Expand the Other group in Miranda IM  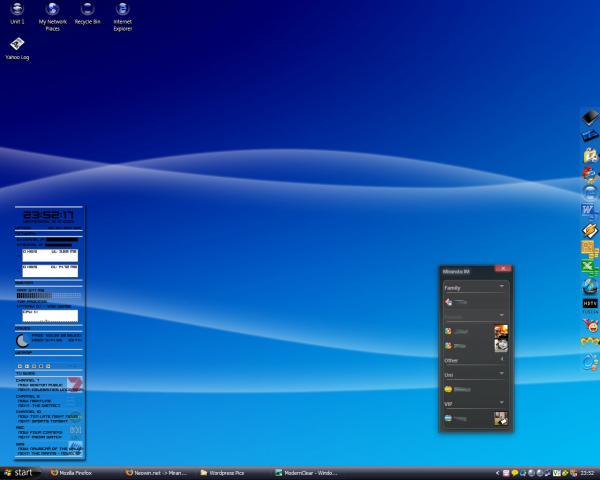click(502, 359)
